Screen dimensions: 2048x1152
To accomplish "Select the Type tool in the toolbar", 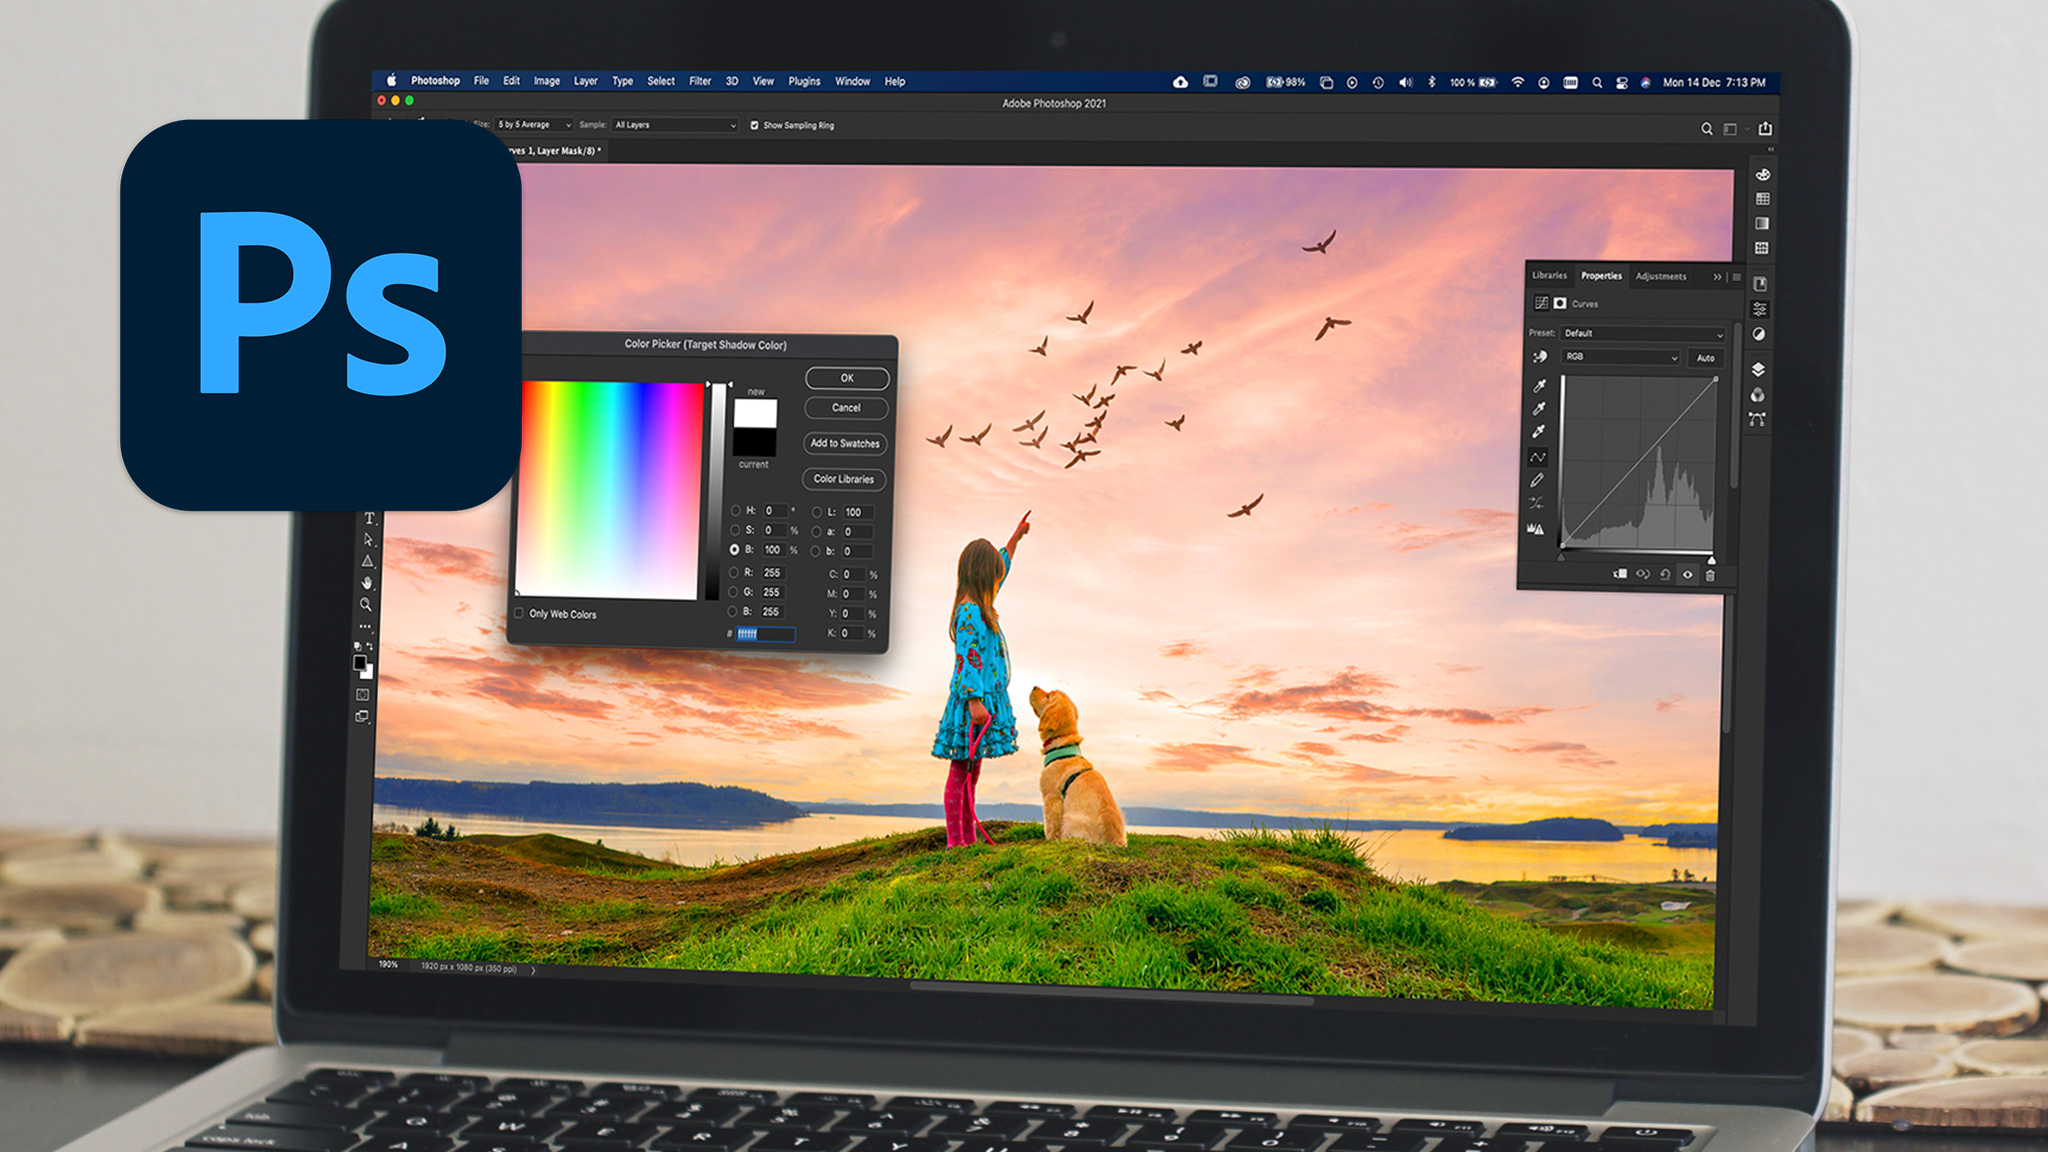I will [x=369, y=518].
